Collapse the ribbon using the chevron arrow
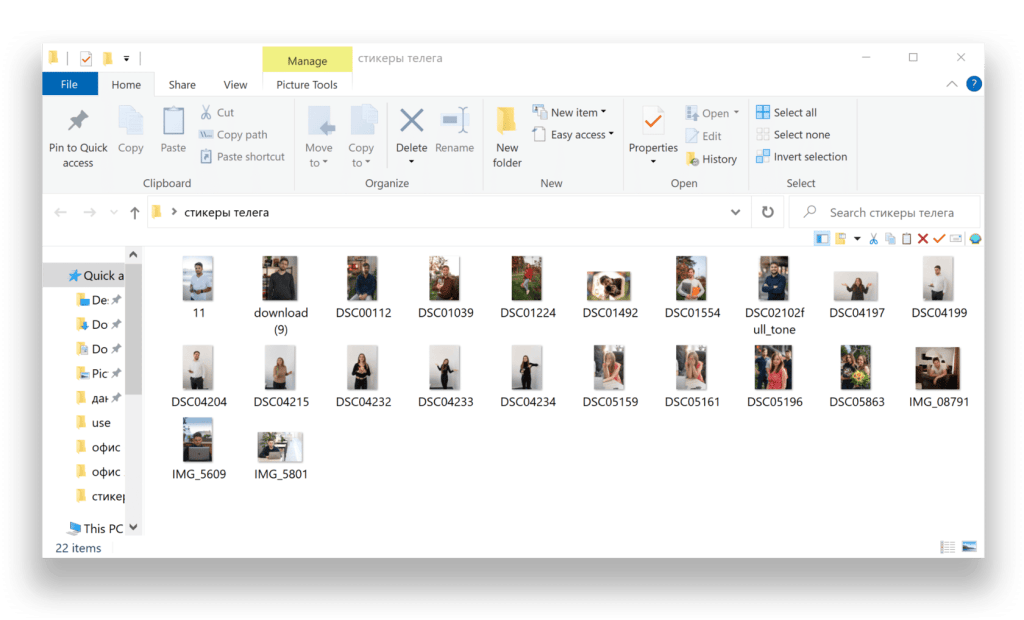 [953, 85]
